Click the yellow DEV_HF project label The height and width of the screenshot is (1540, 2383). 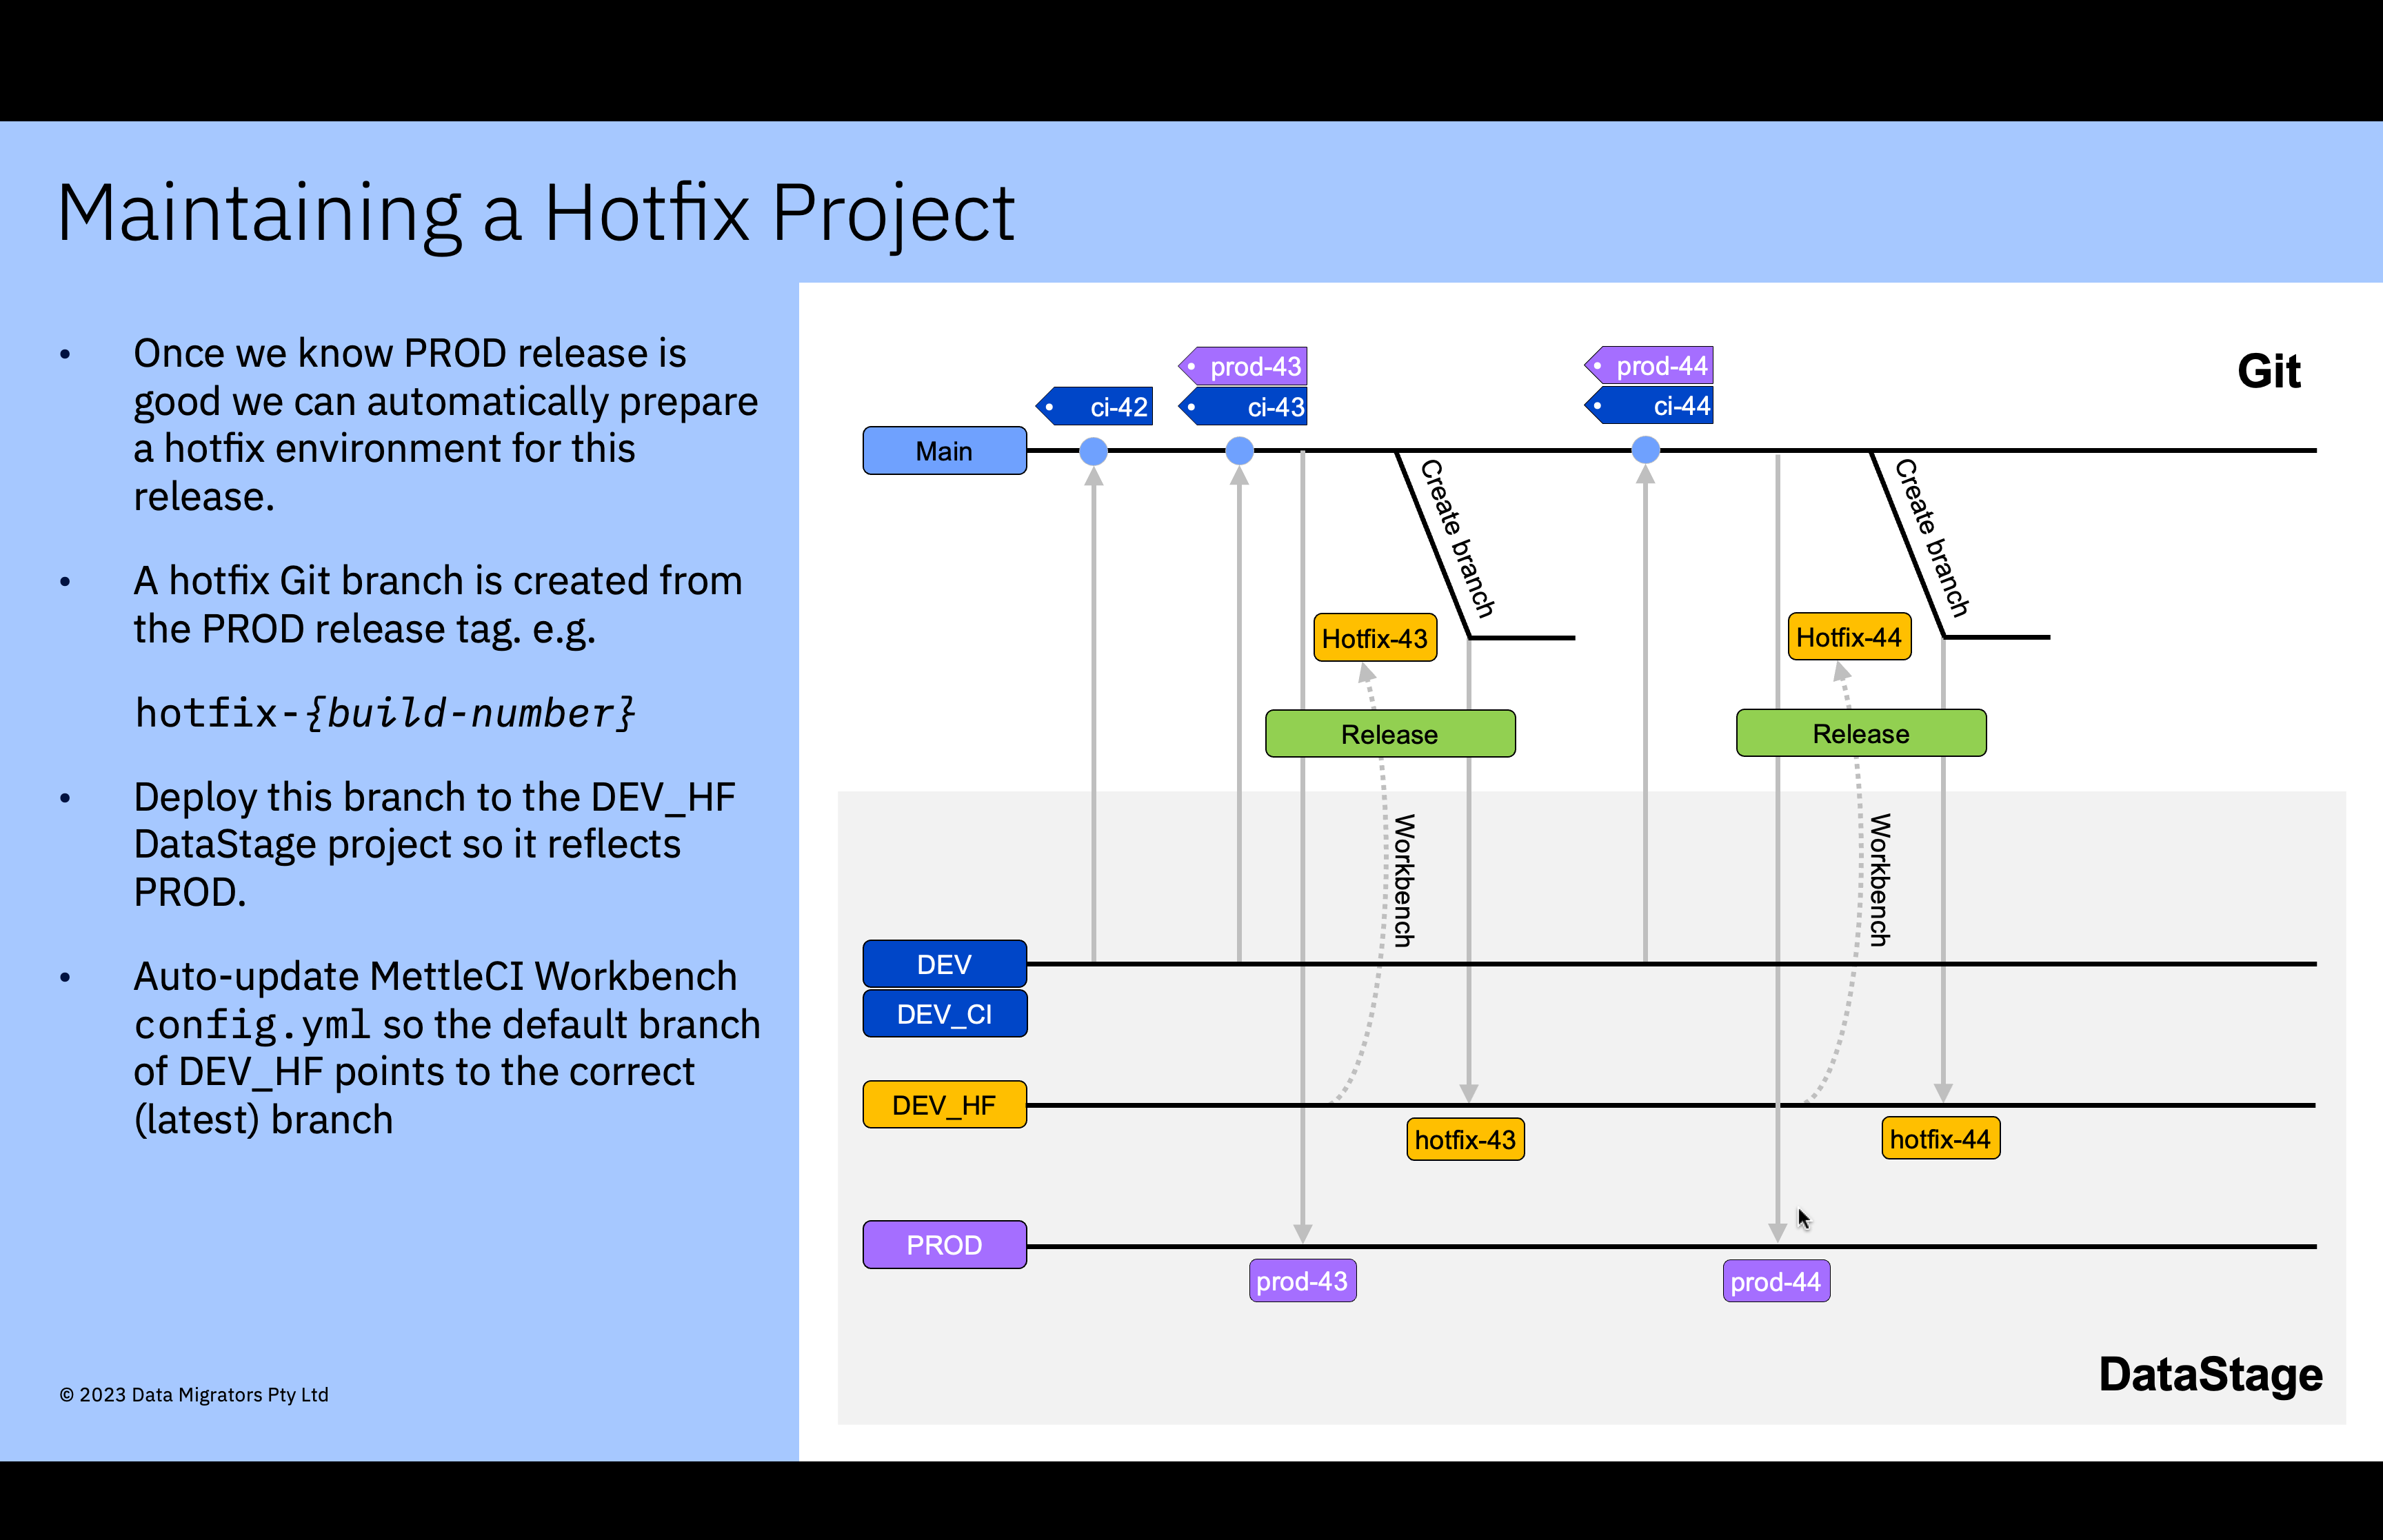click(944, 1105)
